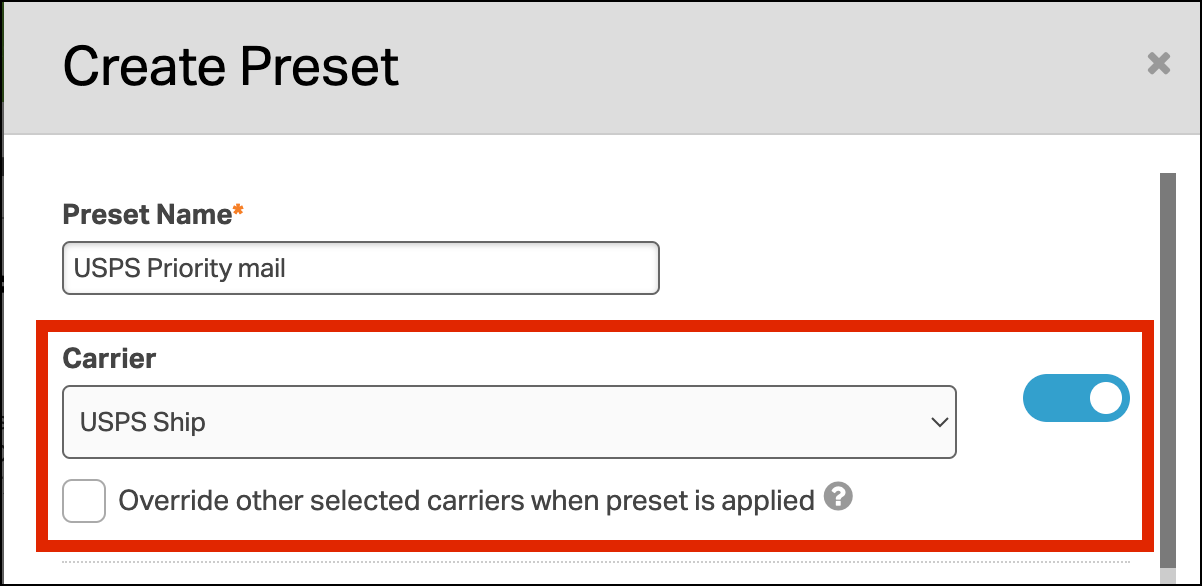Click the 'Preset Name' field label
This screenshot has width=1202, height=586.
pos(147,215)
